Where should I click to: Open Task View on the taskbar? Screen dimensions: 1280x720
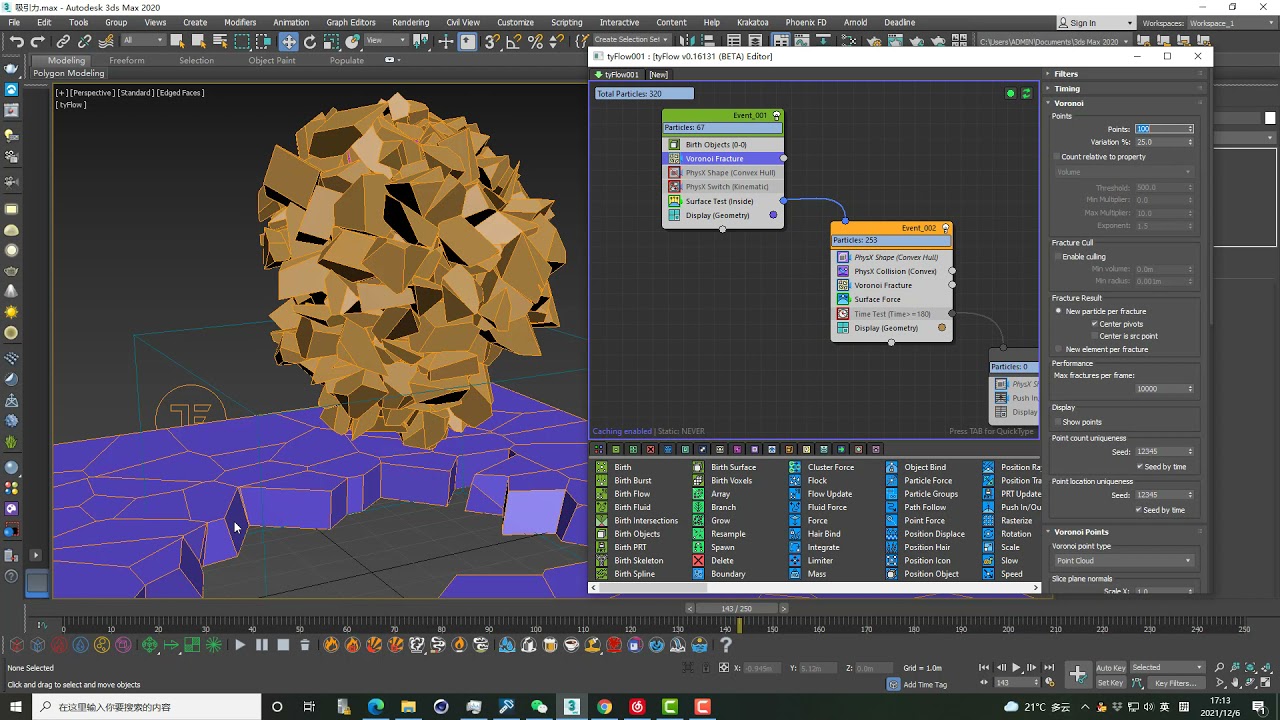[309, 707]
